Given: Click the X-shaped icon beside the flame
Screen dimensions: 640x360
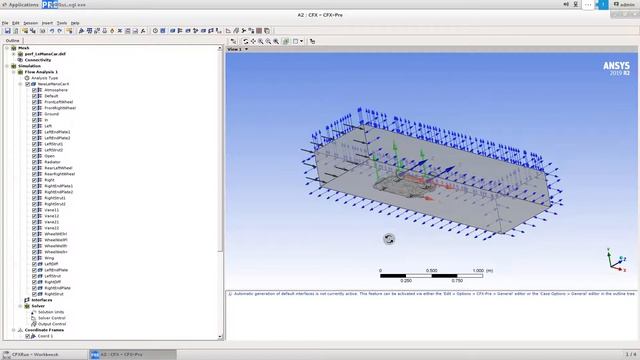Looking at the screenshot, I should coord(120,31).
